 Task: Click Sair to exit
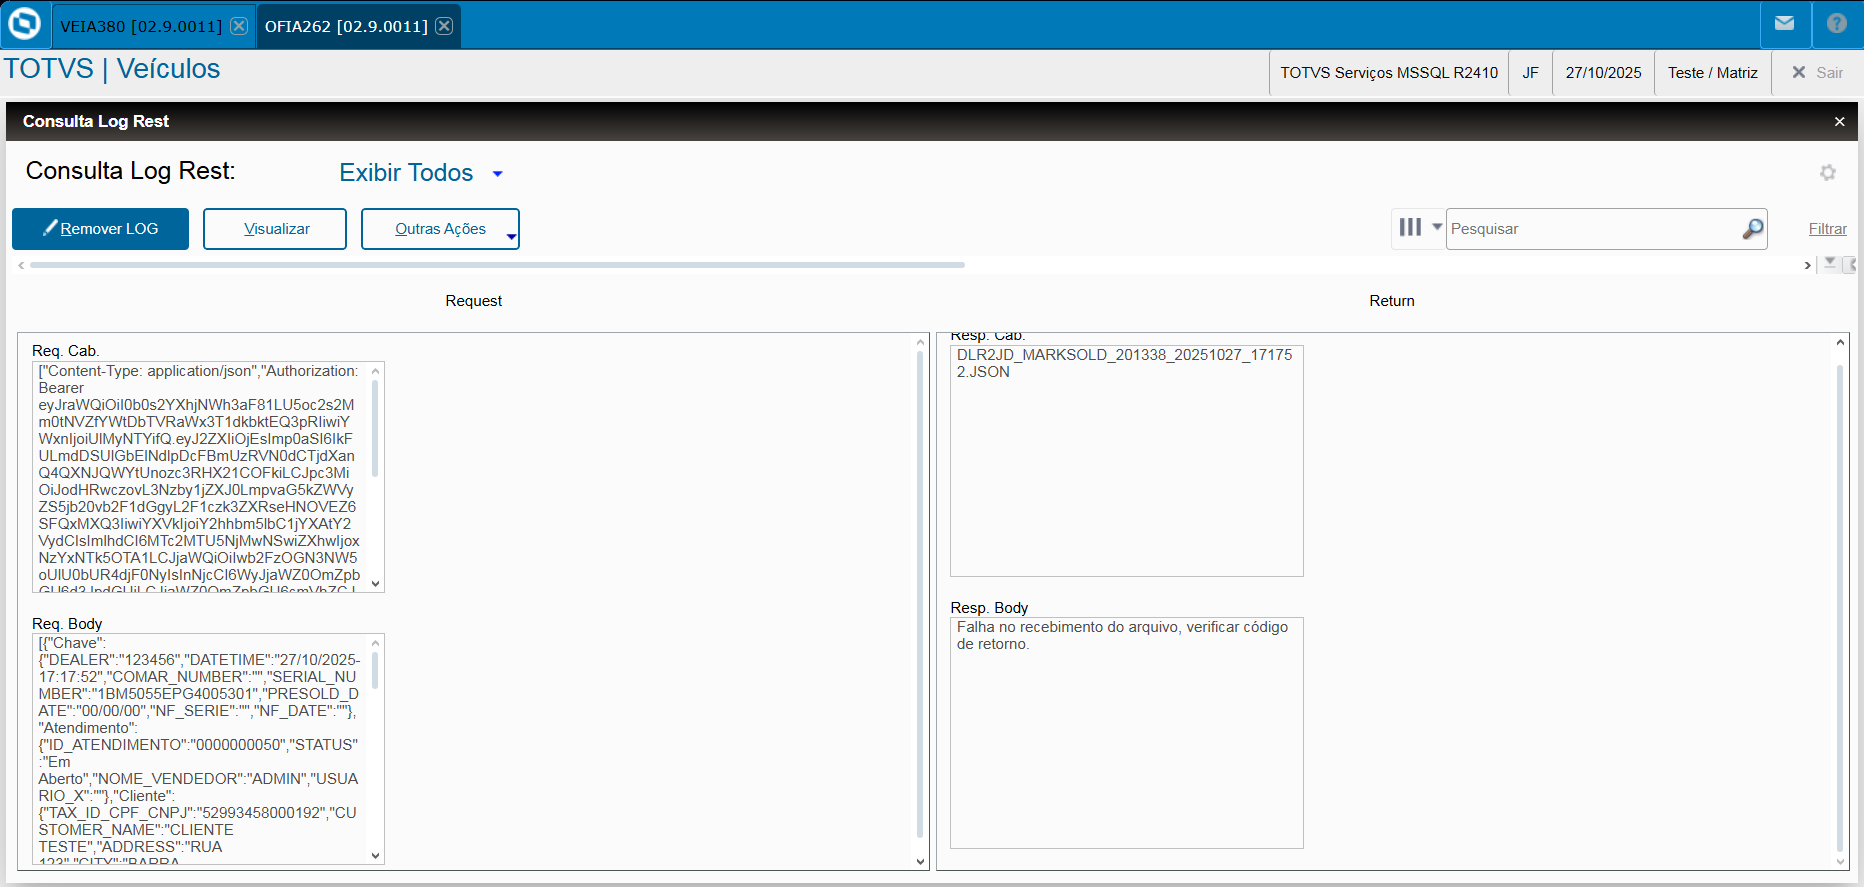pos(1817,73)
